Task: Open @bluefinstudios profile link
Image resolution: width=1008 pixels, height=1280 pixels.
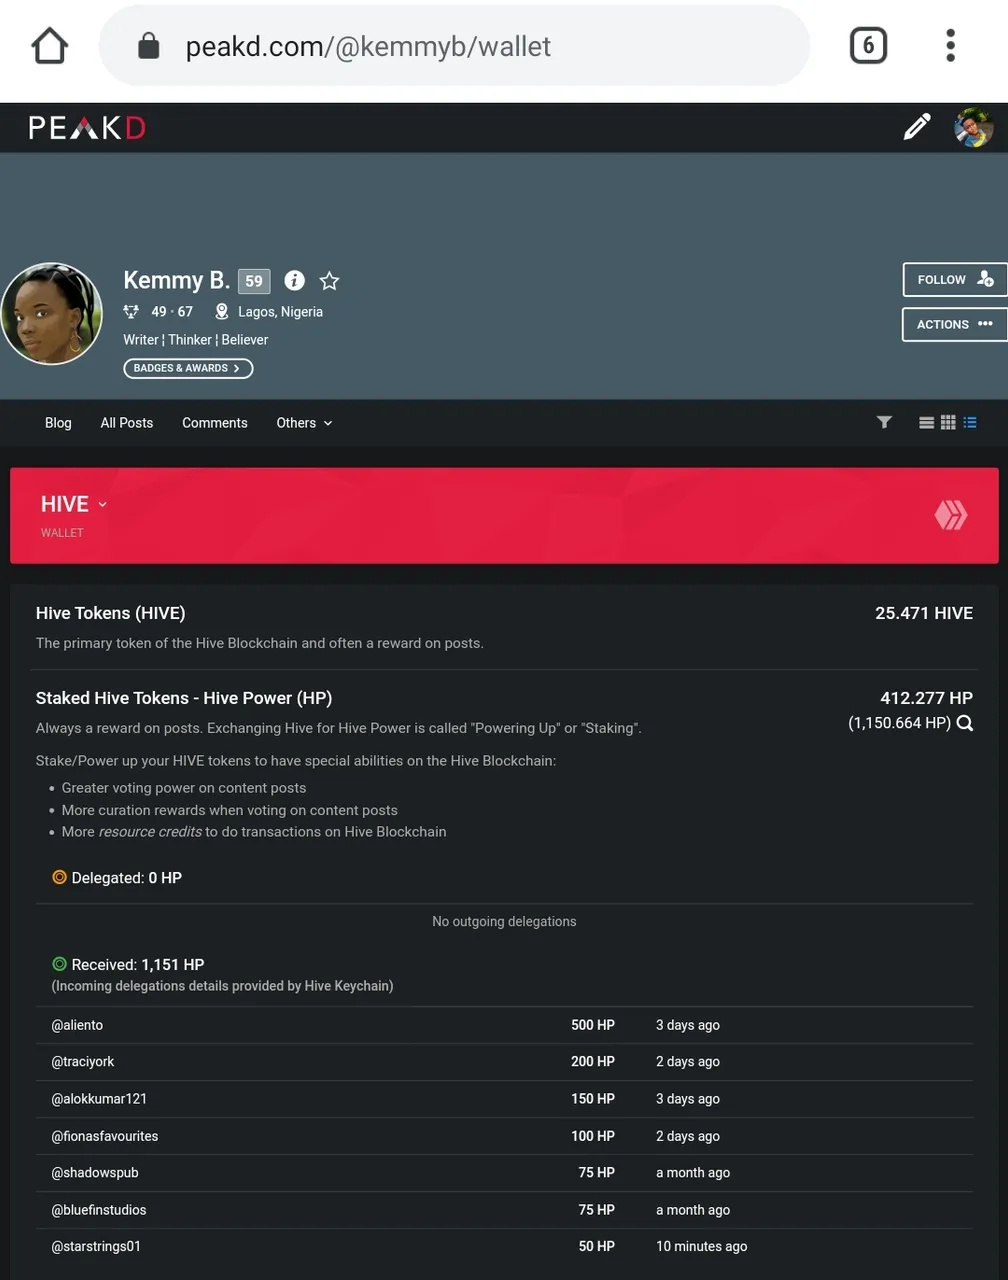Action: pos(99,1210)
